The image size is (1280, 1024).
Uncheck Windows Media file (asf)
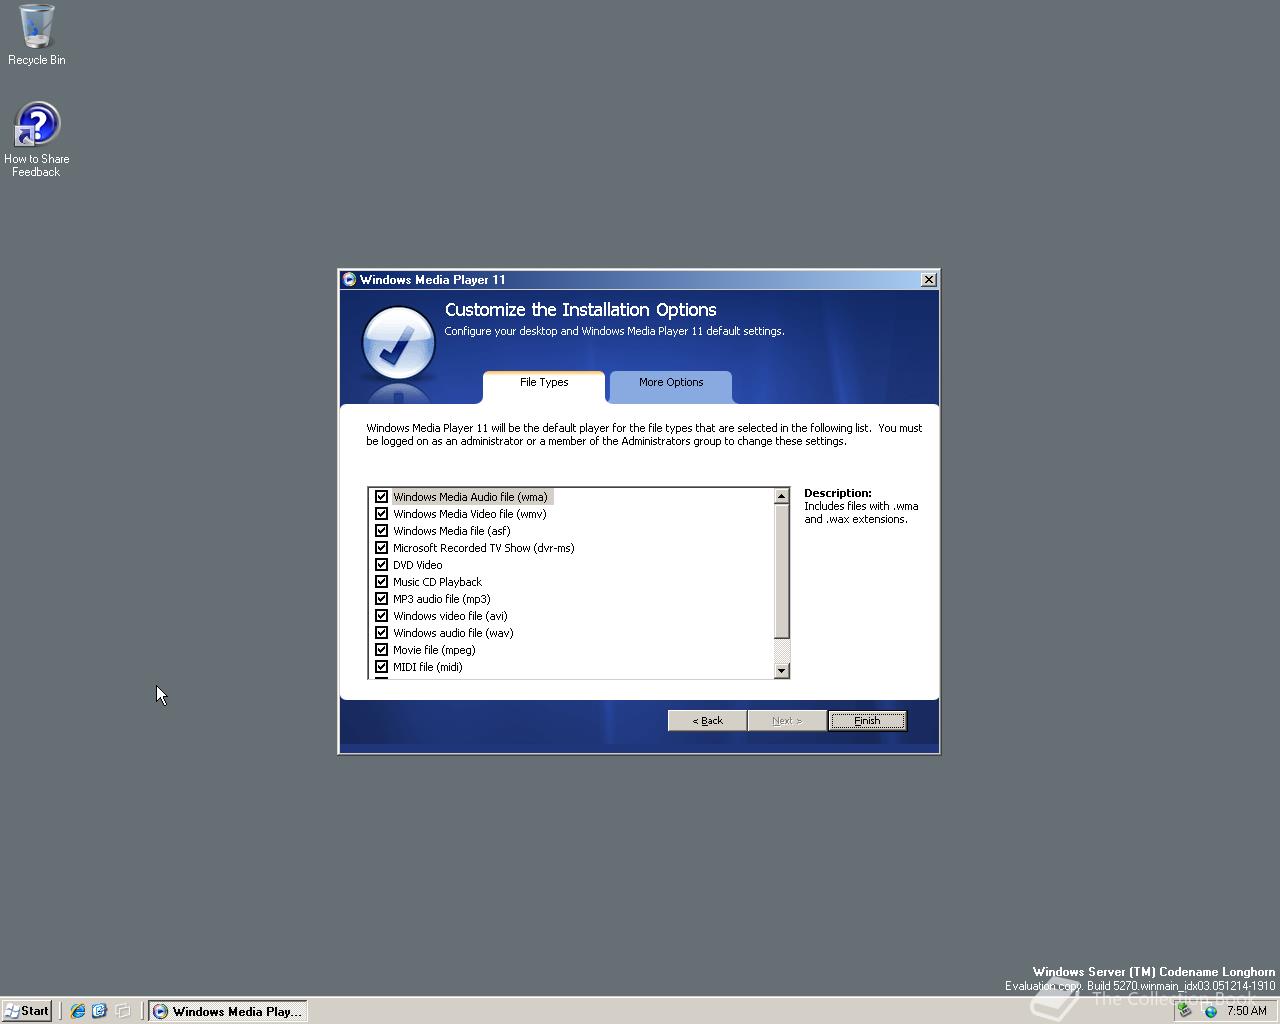tap(381, 531)
